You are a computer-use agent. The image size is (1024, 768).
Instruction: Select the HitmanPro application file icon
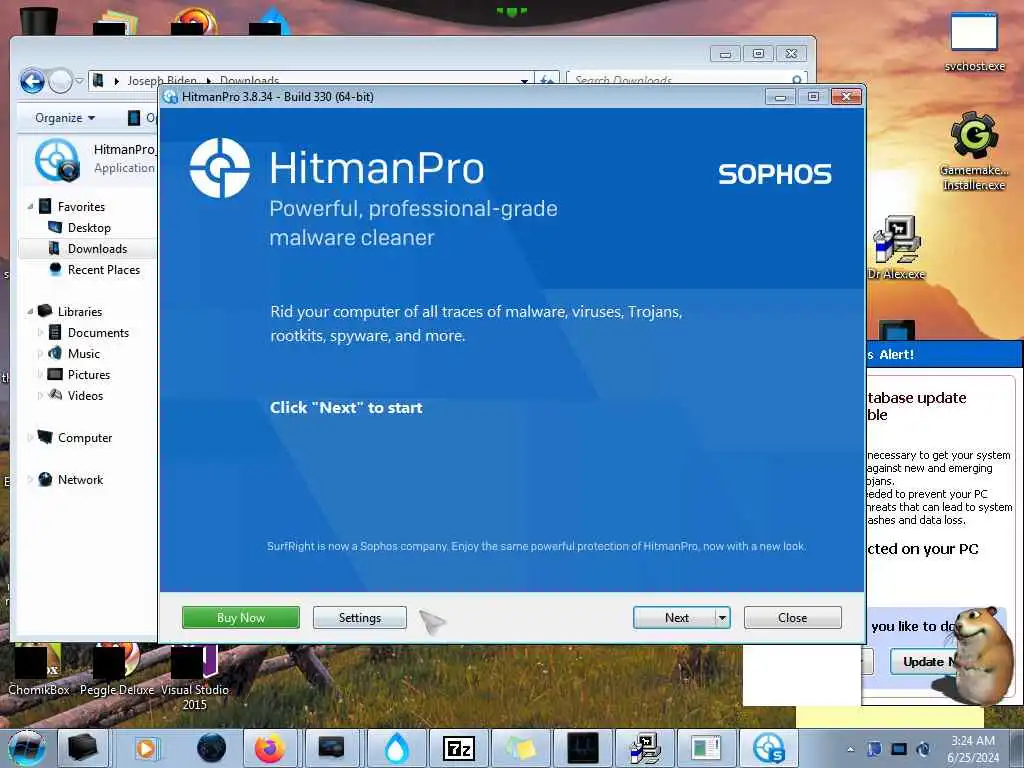(57, 160)
